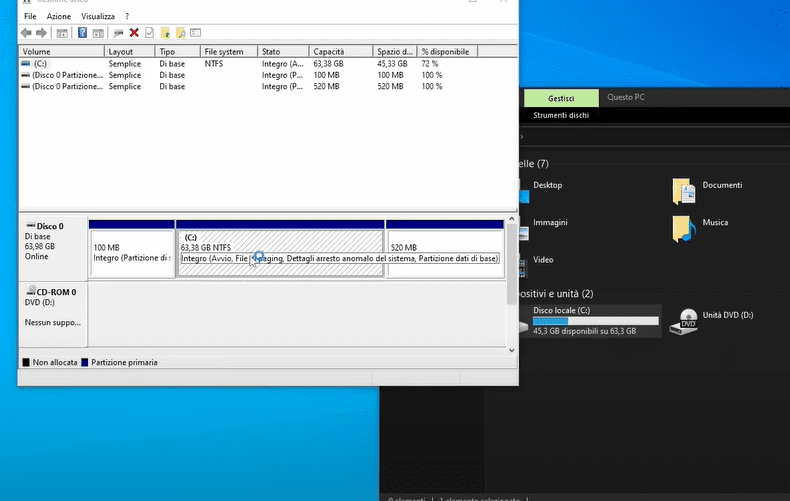Switch to the Gestisci ribbon tab
This screenshot has height=501, width=790.
coord(561,98)
